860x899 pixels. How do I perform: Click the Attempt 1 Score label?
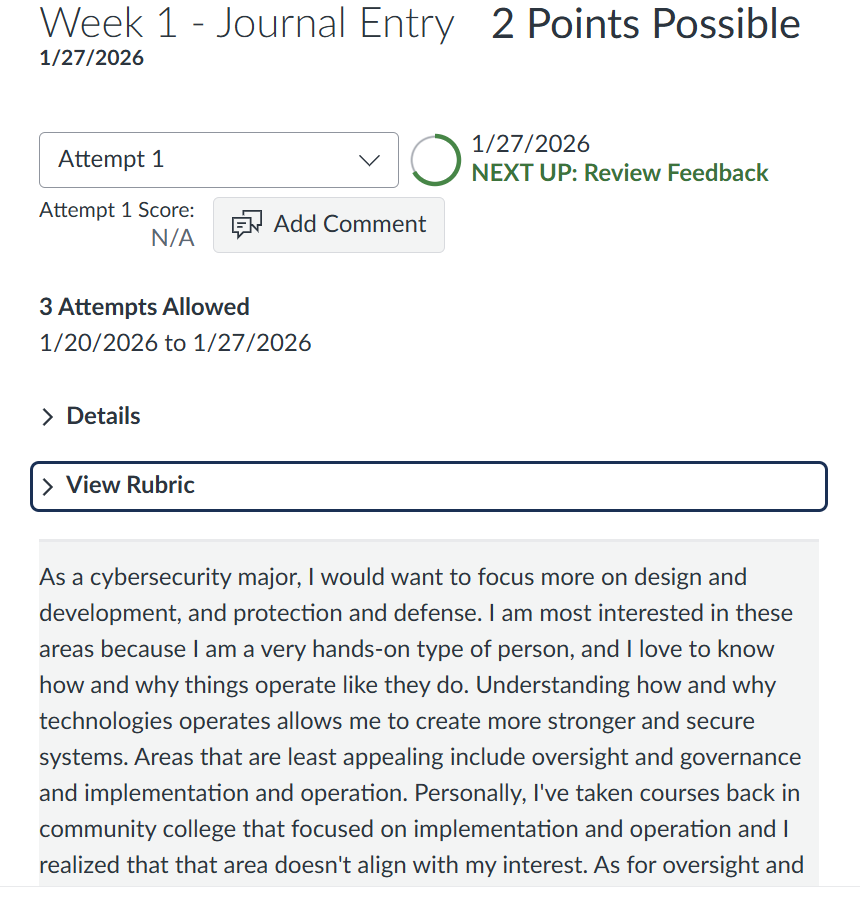tap(117, 211)
